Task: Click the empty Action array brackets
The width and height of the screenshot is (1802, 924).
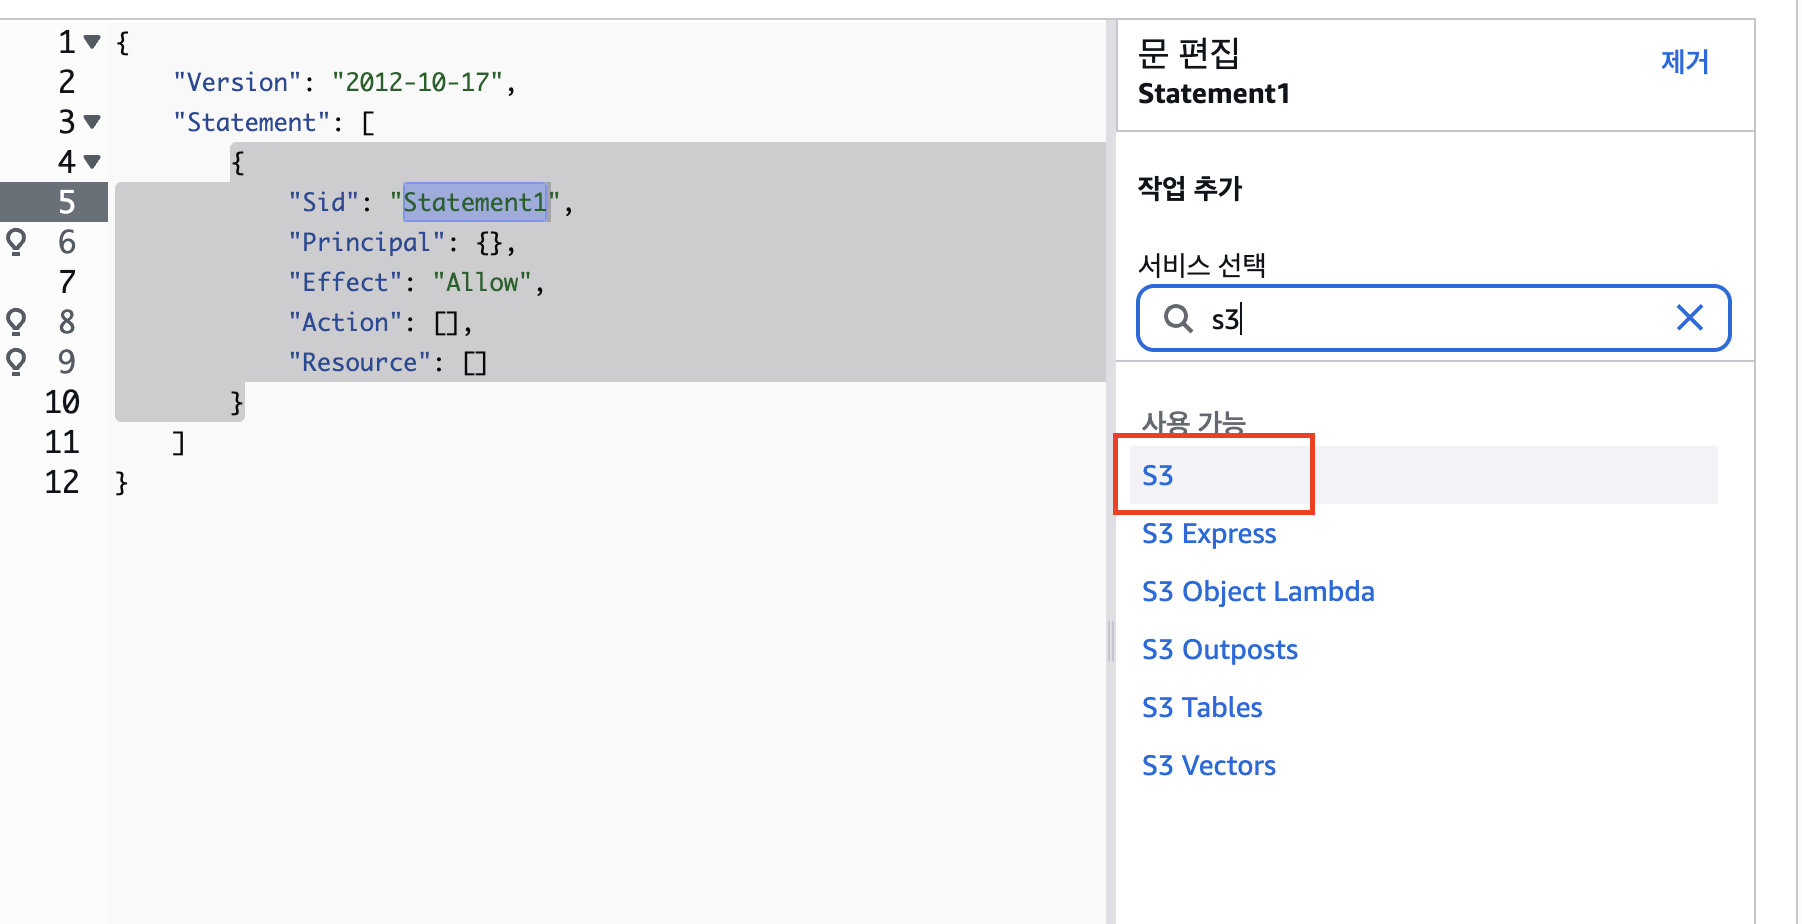Action: point(446,323)
